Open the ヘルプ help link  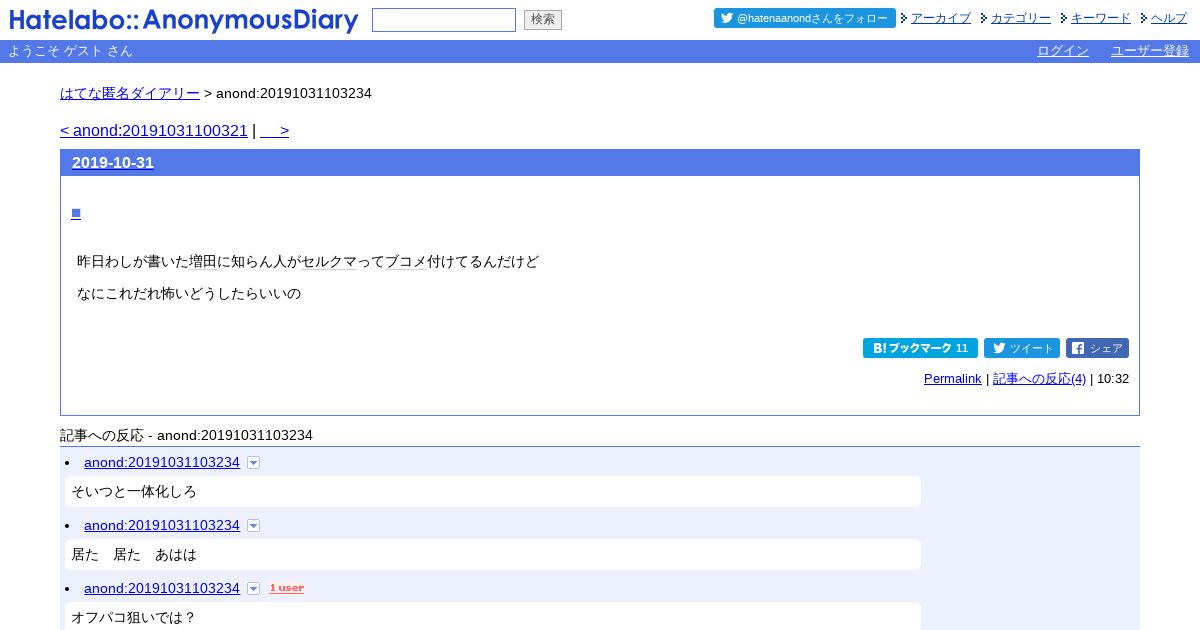tap(1169, 18)
